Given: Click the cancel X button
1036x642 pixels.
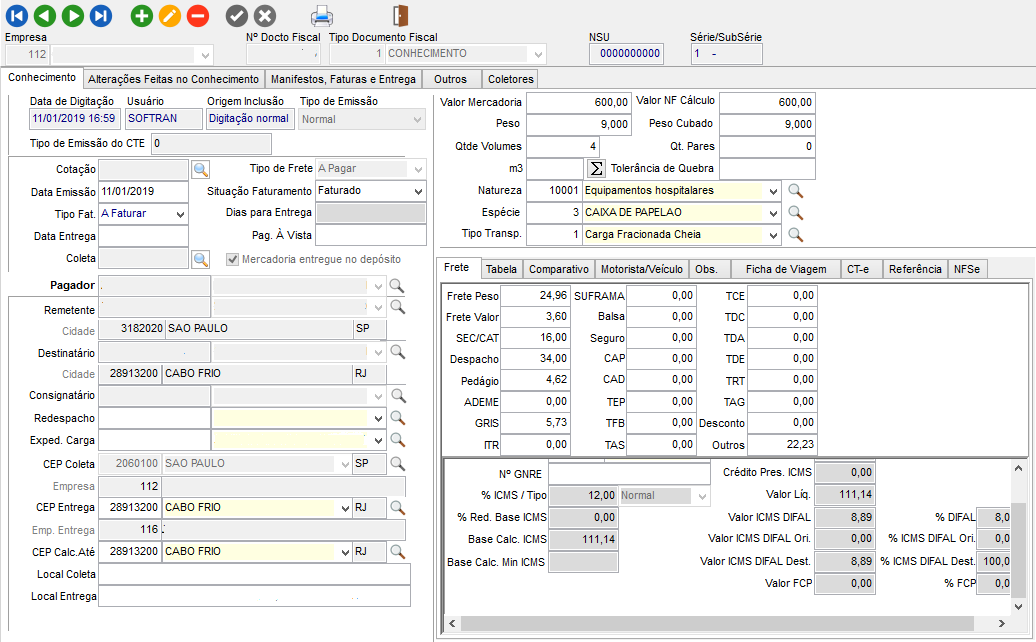Looking at the screenshot, I should point(264,15).
